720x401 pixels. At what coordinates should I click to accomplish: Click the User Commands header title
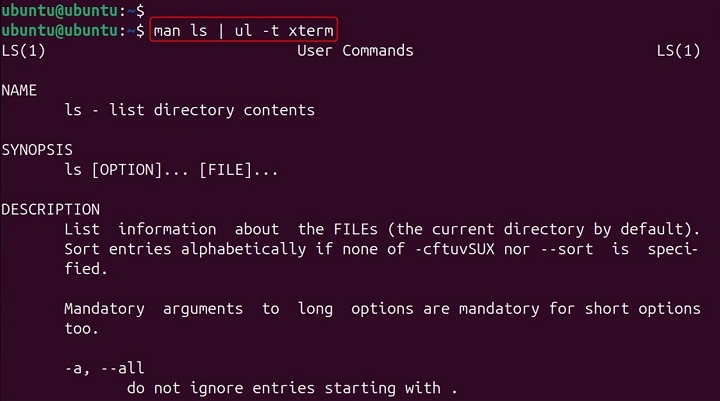coord(355,50)
